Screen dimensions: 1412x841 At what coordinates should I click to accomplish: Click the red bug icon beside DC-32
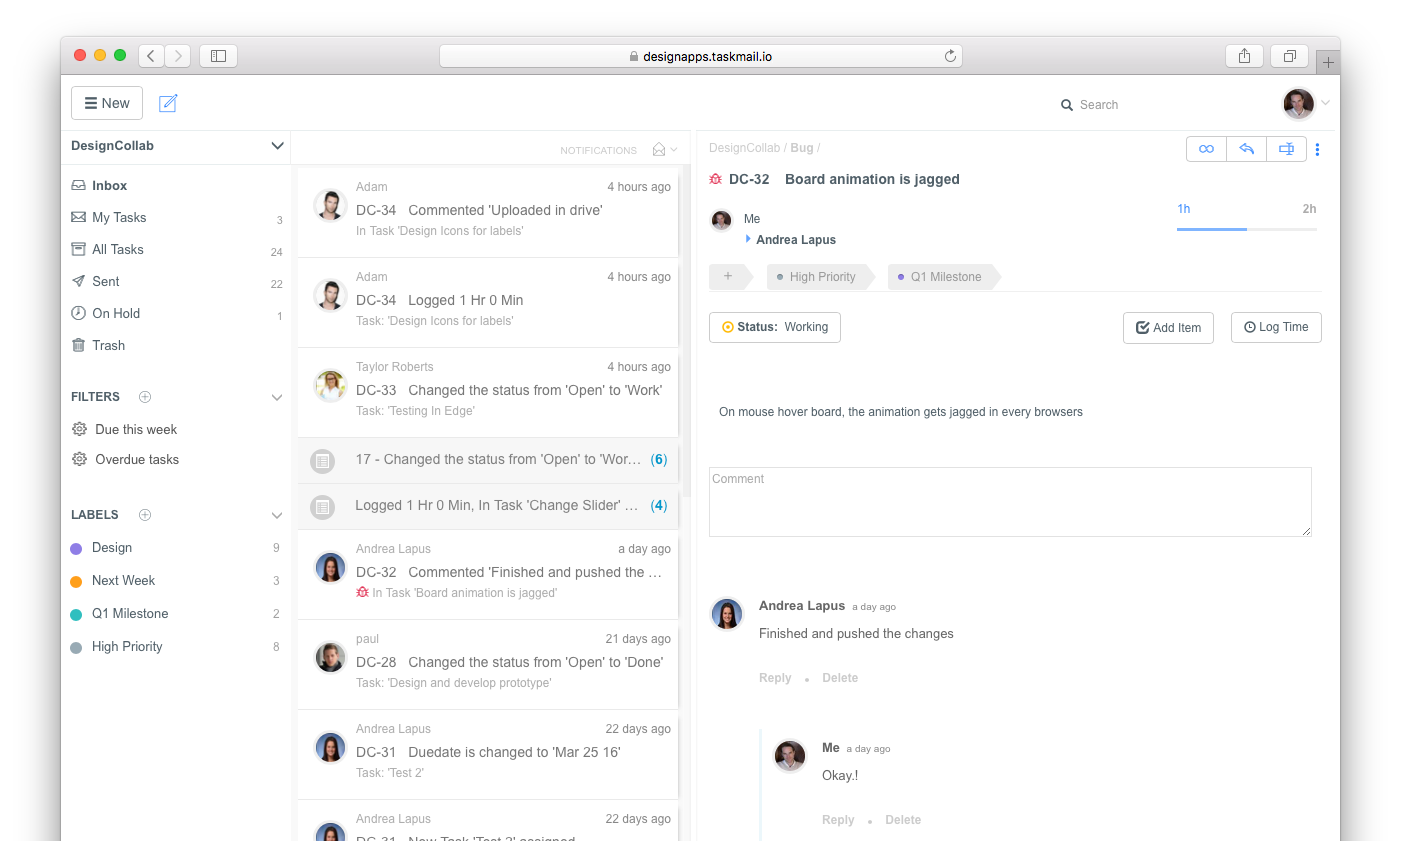click(716, 179)
